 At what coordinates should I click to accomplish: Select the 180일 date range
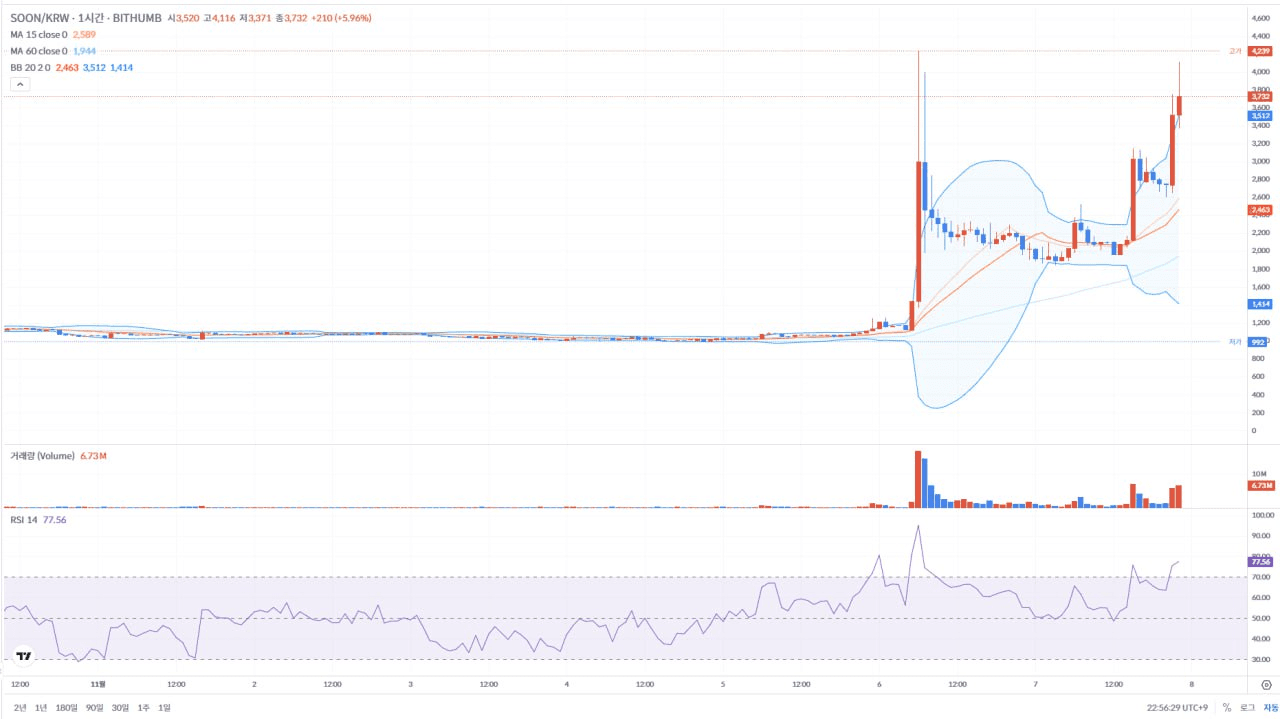tap(66, 707)
